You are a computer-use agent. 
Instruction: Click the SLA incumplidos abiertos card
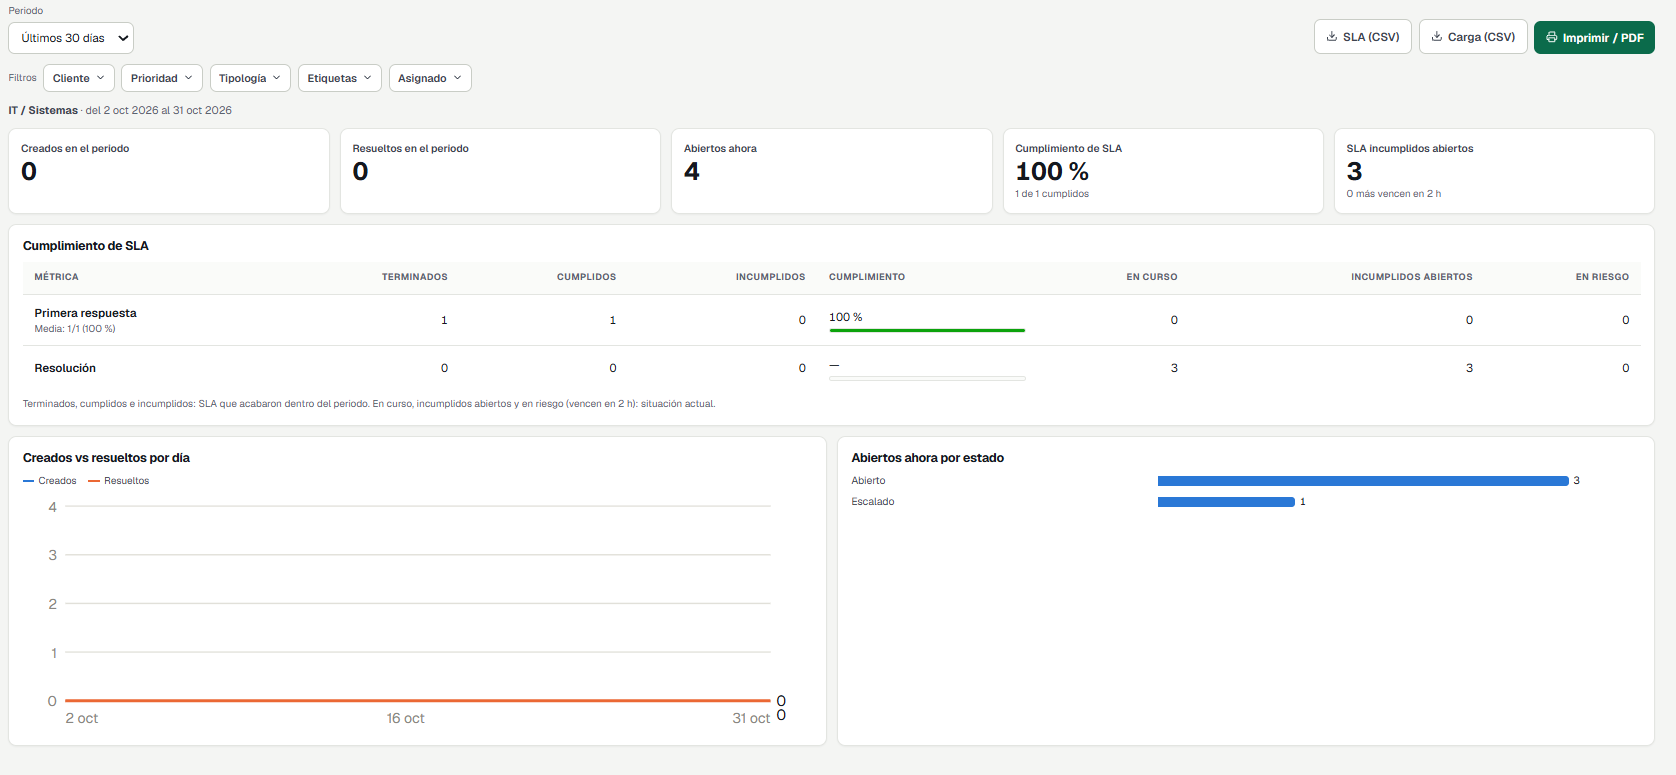tap(1494, 171)
